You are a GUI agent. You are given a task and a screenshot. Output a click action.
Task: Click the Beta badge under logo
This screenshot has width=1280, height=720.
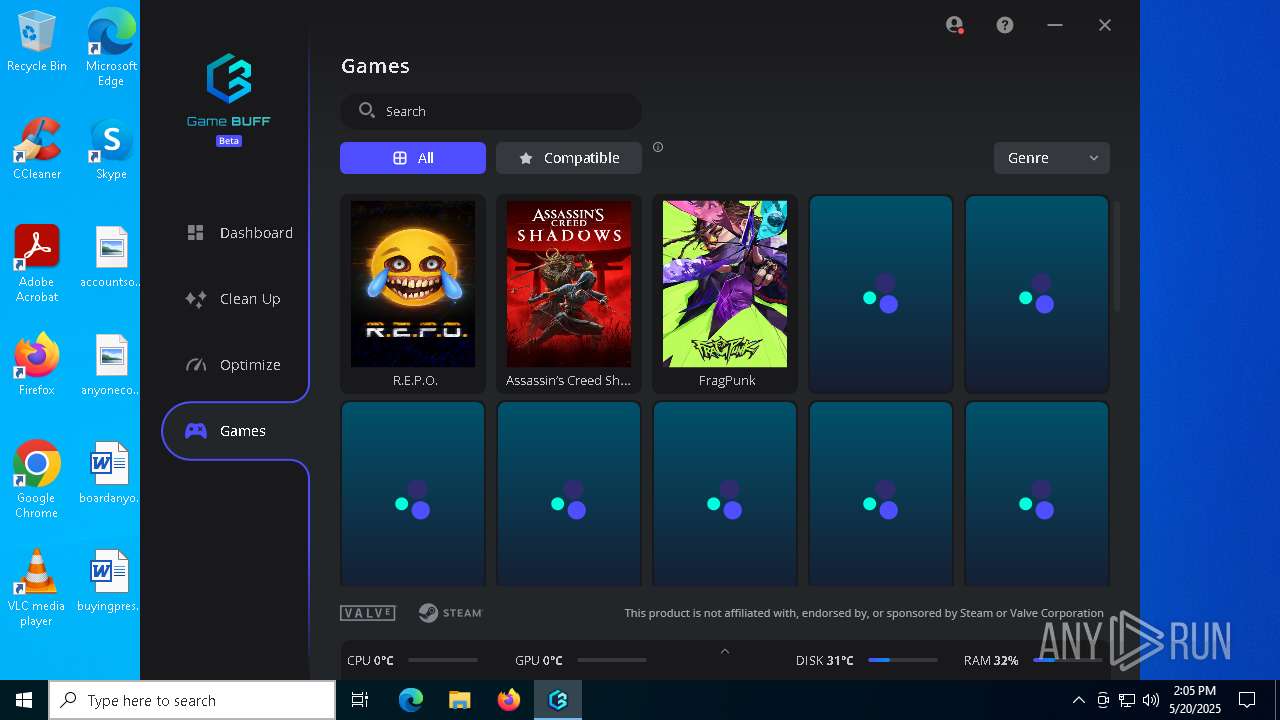click(229, 141)
